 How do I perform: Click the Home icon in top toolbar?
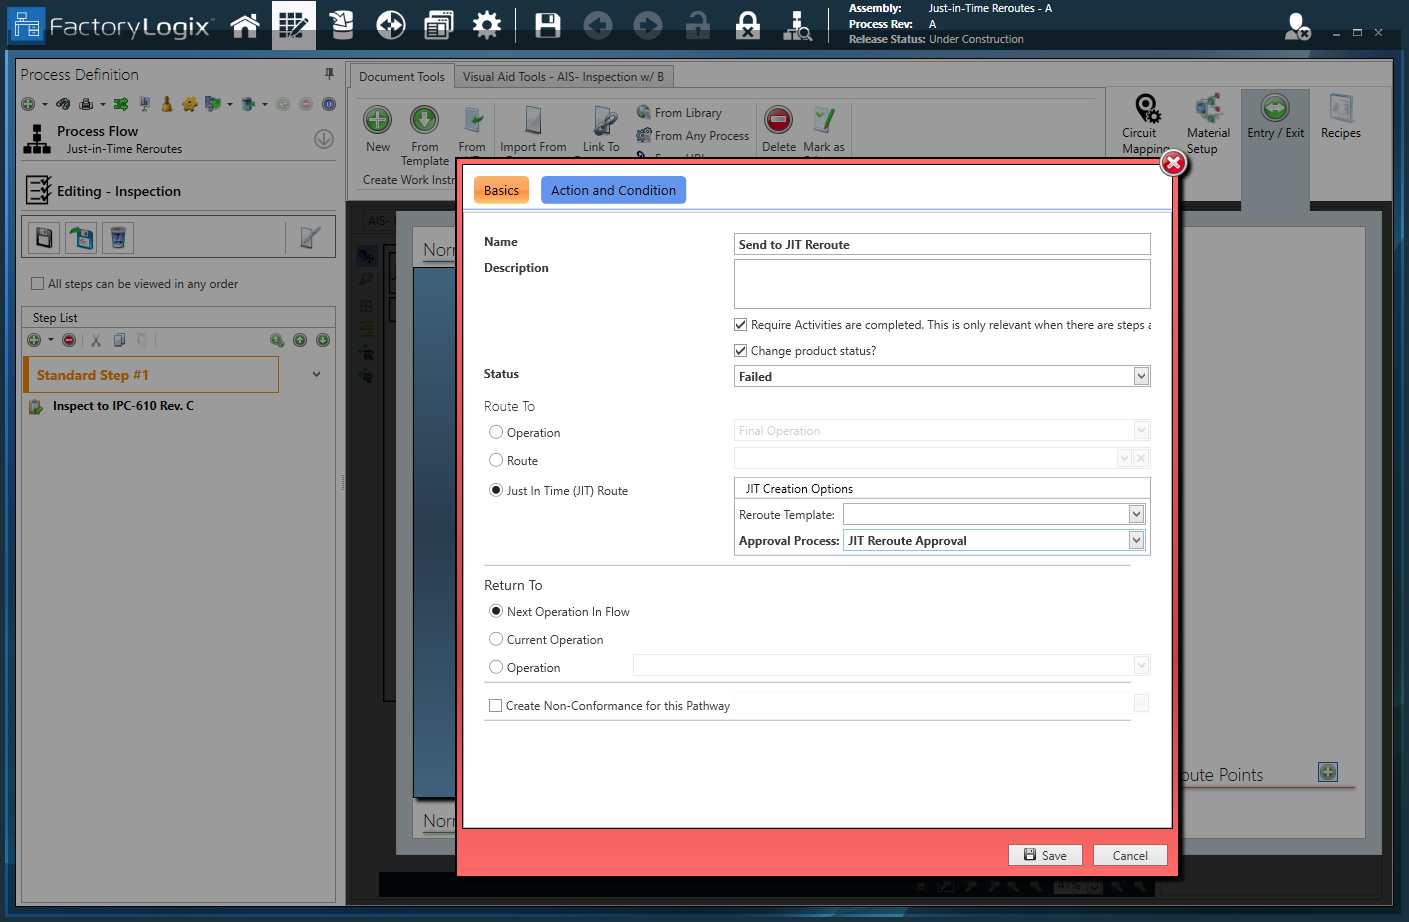245,25
